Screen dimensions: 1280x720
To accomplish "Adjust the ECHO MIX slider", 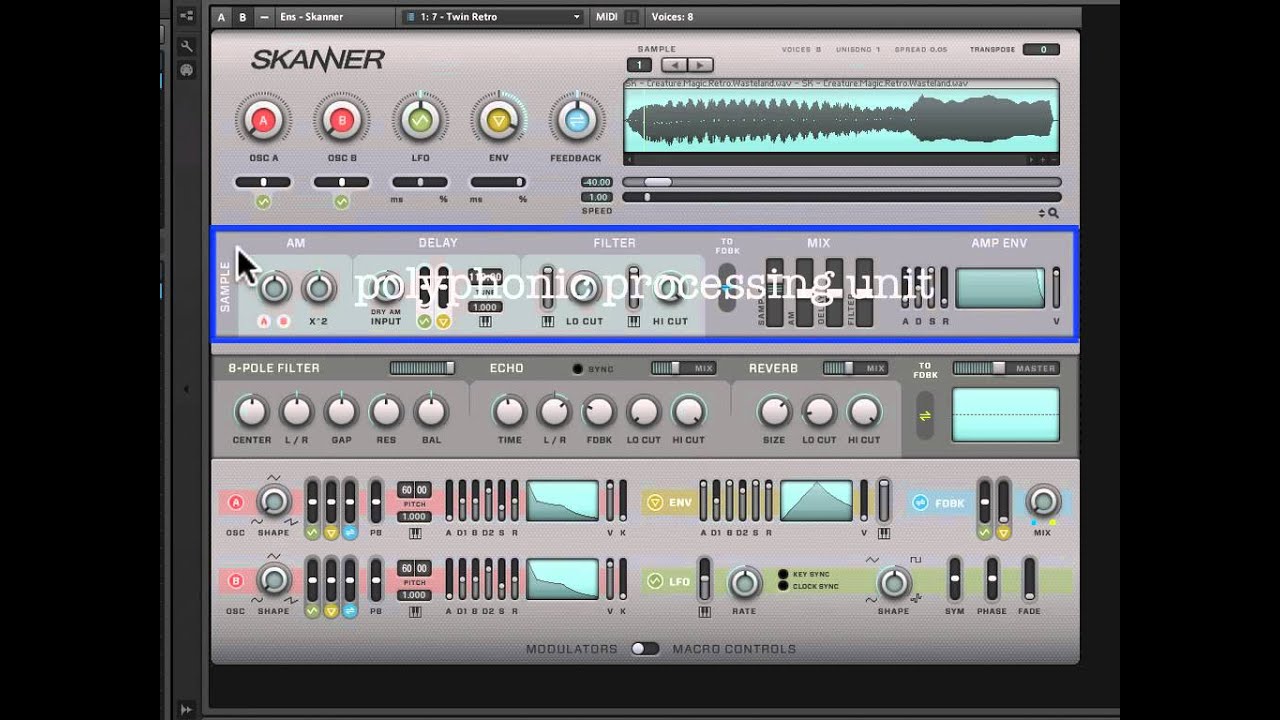I will [x=683, y=368].
